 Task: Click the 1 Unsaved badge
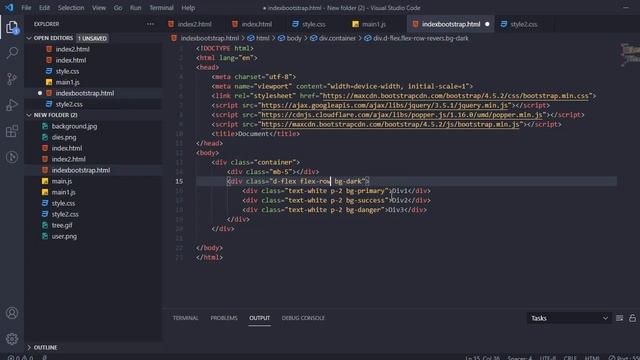(92, 38)
